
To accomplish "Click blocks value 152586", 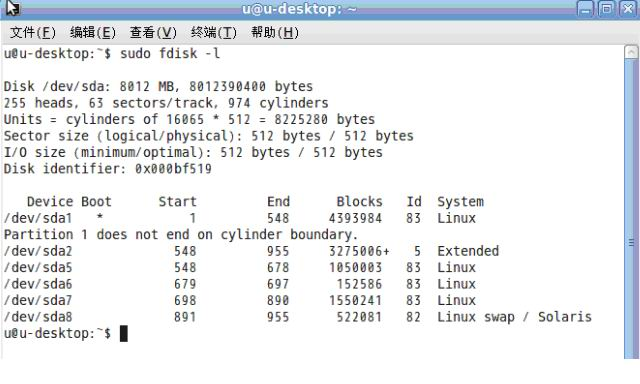I will point(359,284).
